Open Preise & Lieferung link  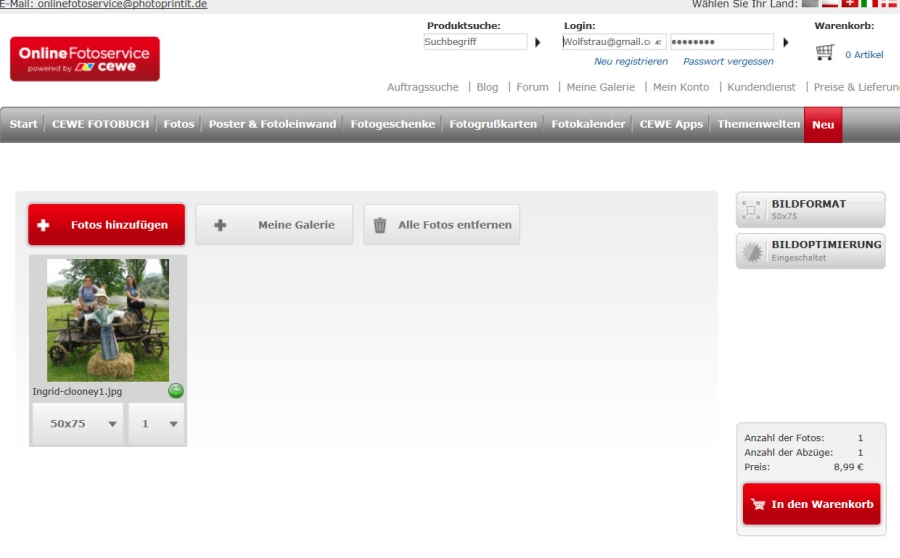coord(856,87)
